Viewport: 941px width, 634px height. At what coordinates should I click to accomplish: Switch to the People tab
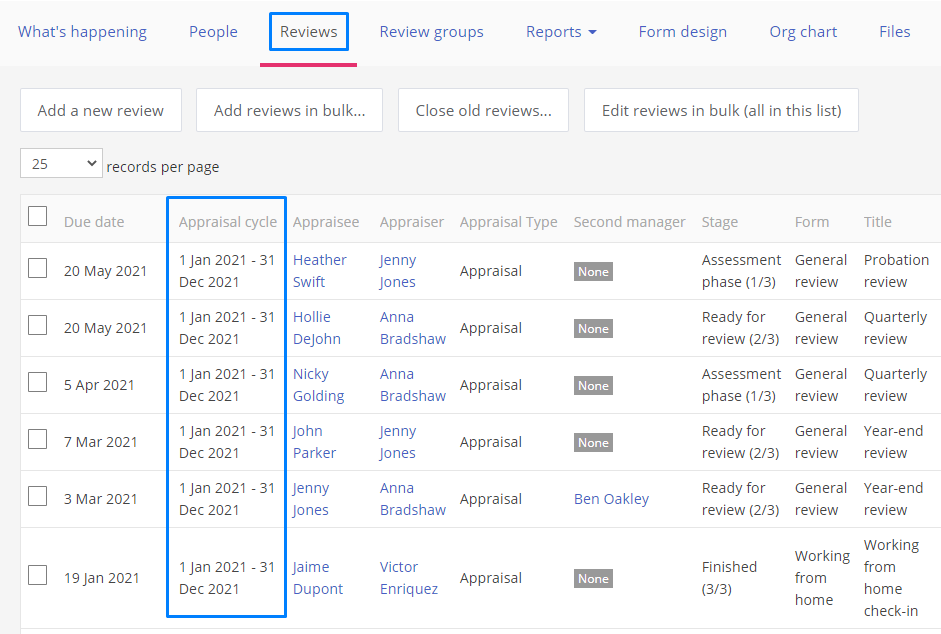point(213,32)
